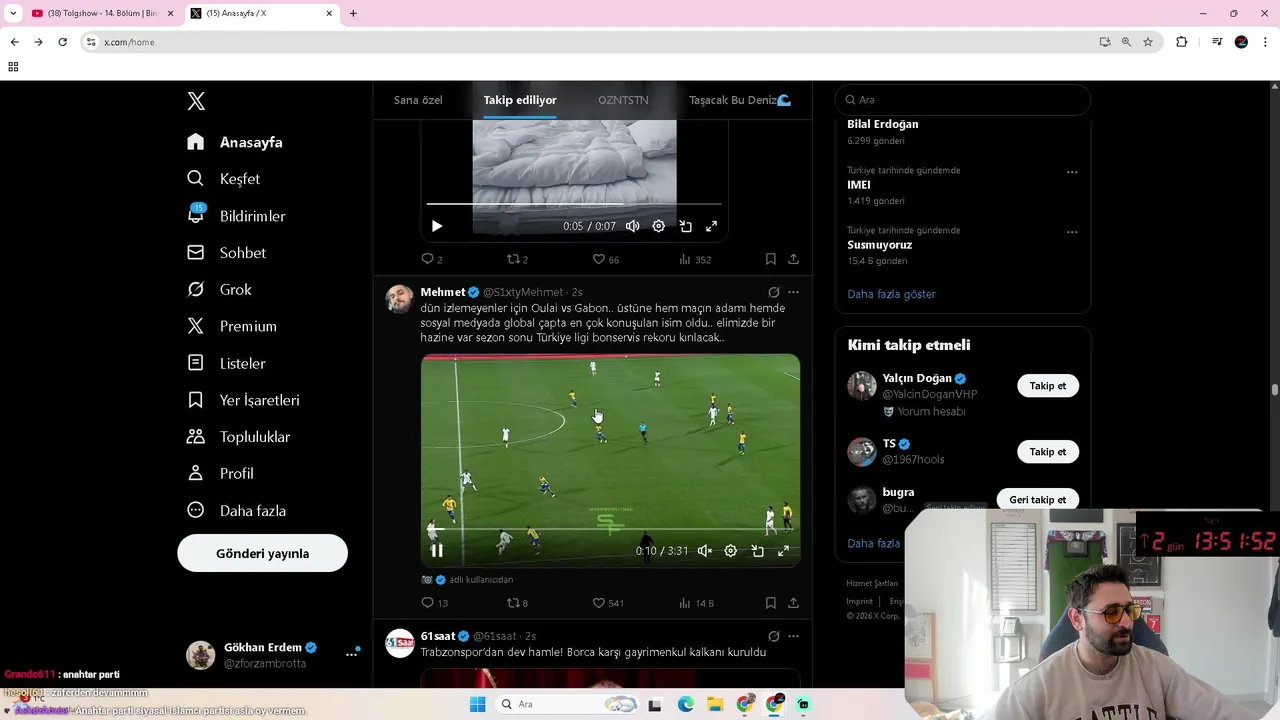Open more options for IMEI trend
1280x720 pixels.
point(1072,172)
